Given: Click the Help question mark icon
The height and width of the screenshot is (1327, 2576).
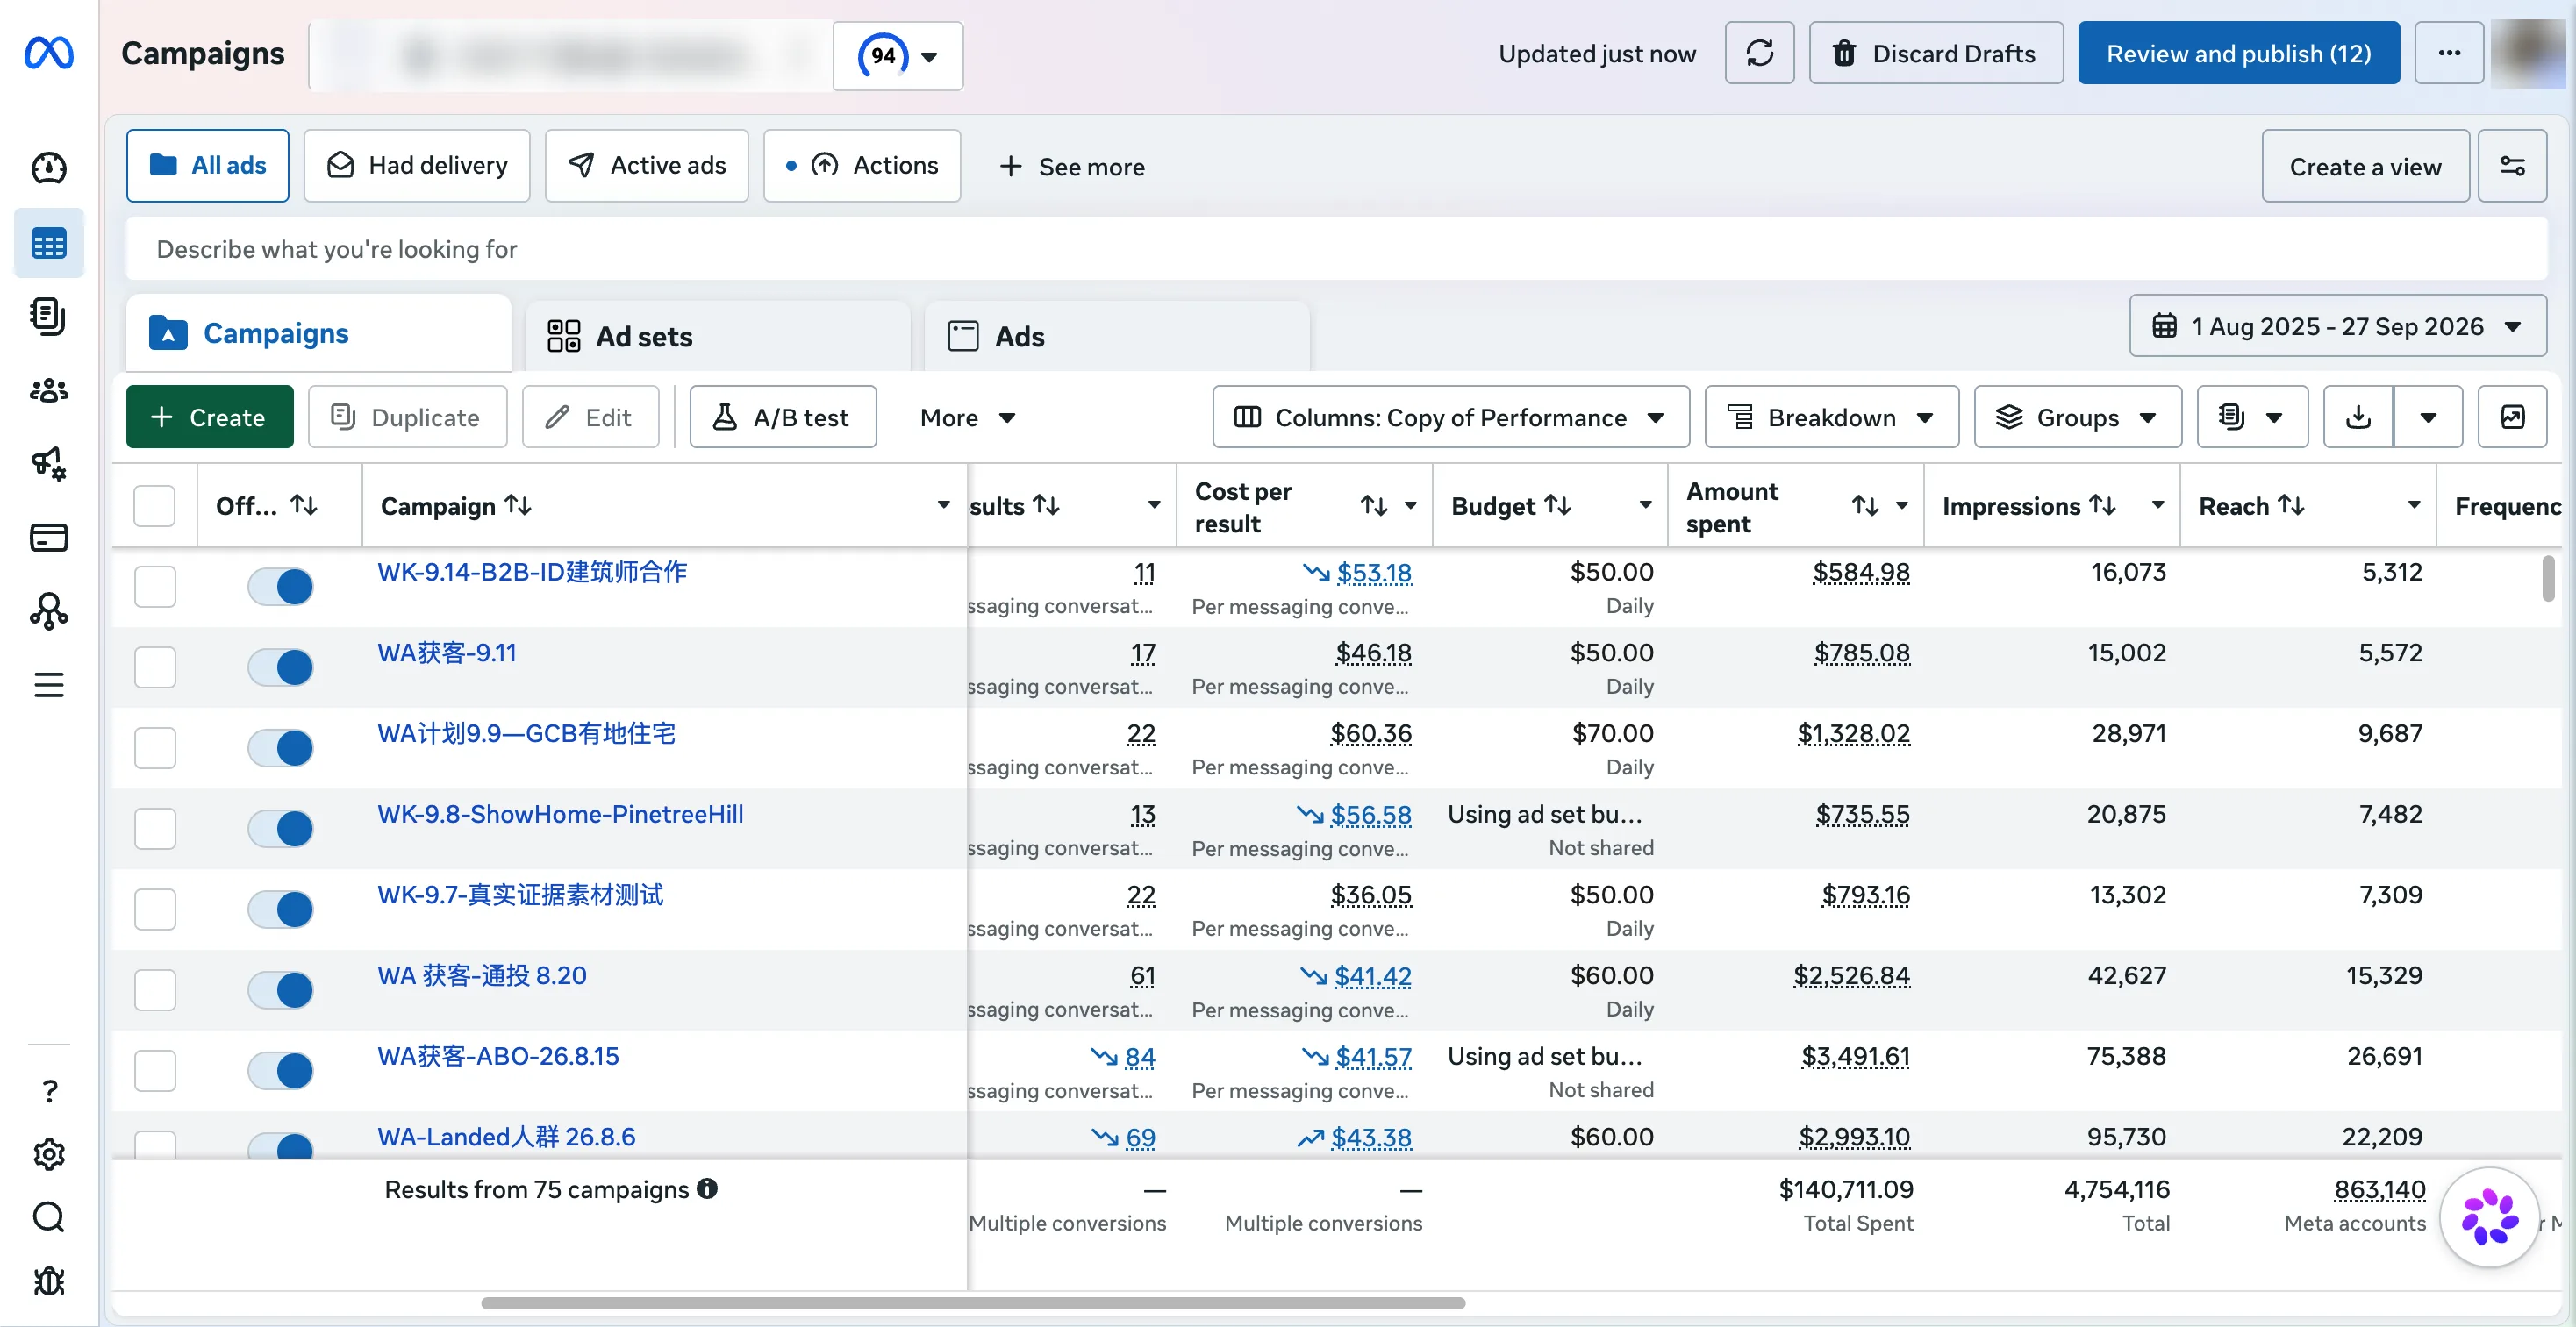Looking at the screenshot, I should (x=48, y=1090).
